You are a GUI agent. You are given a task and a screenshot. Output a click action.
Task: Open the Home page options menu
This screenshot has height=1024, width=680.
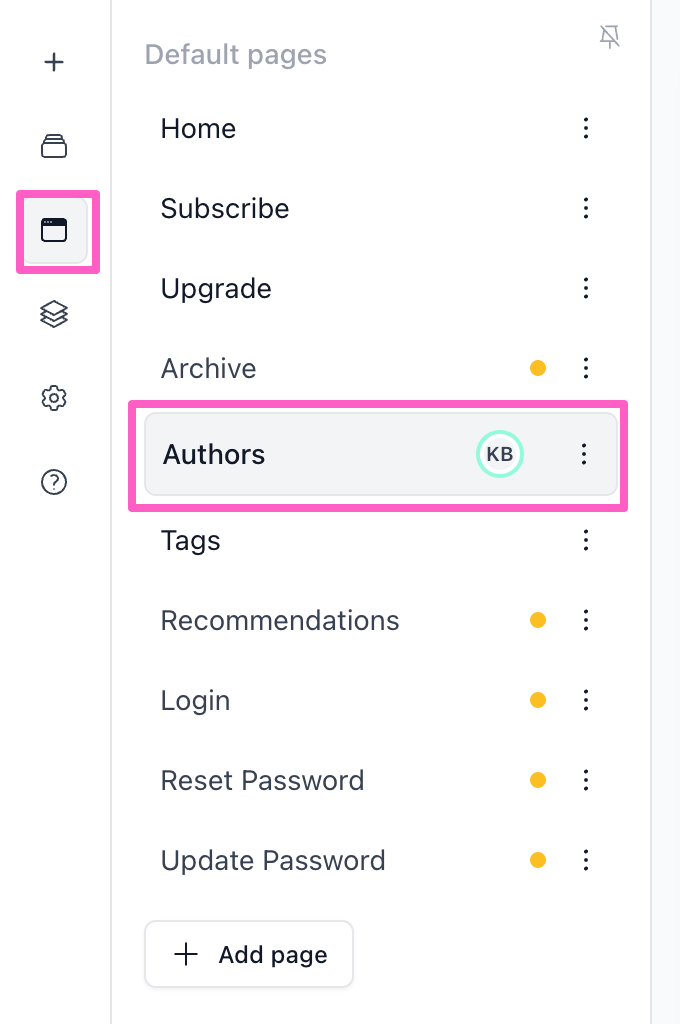point(586,128)
